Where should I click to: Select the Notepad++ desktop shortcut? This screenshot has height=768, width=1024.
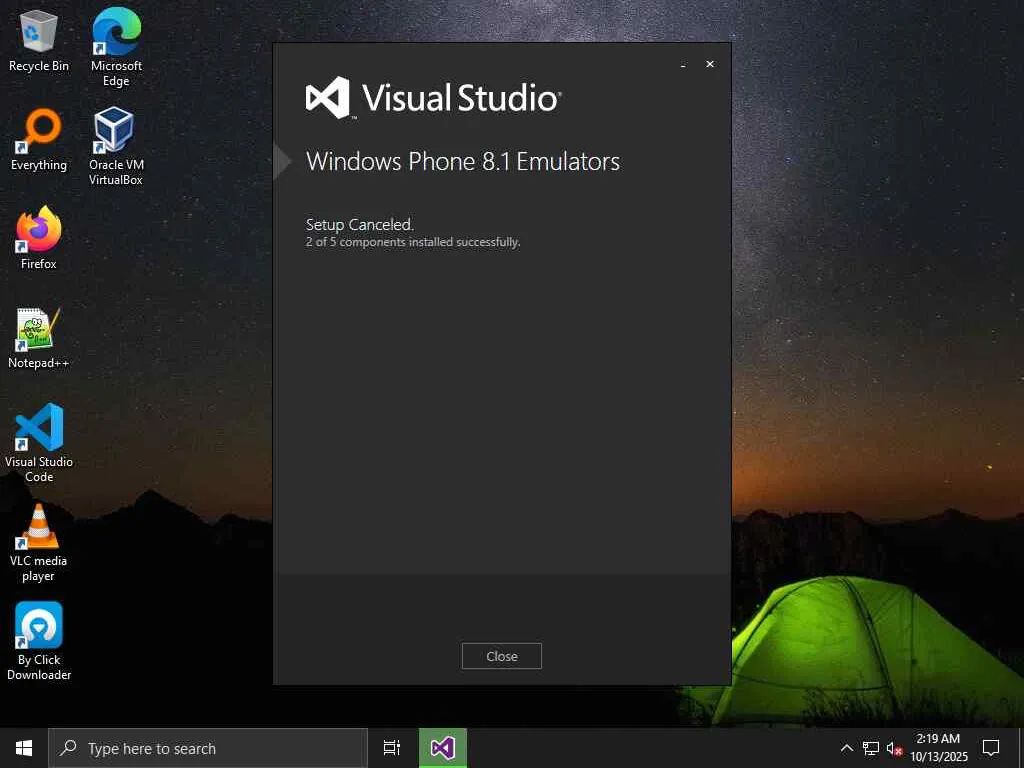point(39,338)
